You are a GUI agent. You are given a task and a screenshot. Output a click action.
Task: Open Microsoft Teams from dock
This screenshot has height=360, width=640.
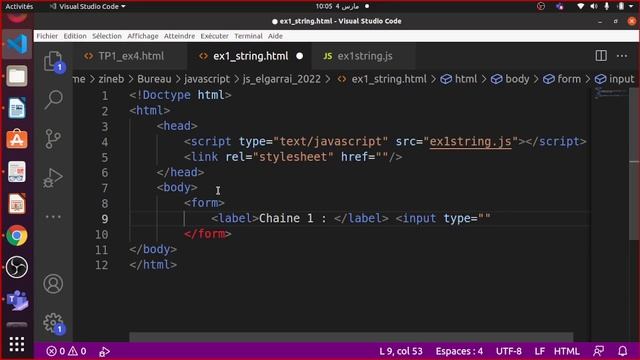[x=17, y=300]
